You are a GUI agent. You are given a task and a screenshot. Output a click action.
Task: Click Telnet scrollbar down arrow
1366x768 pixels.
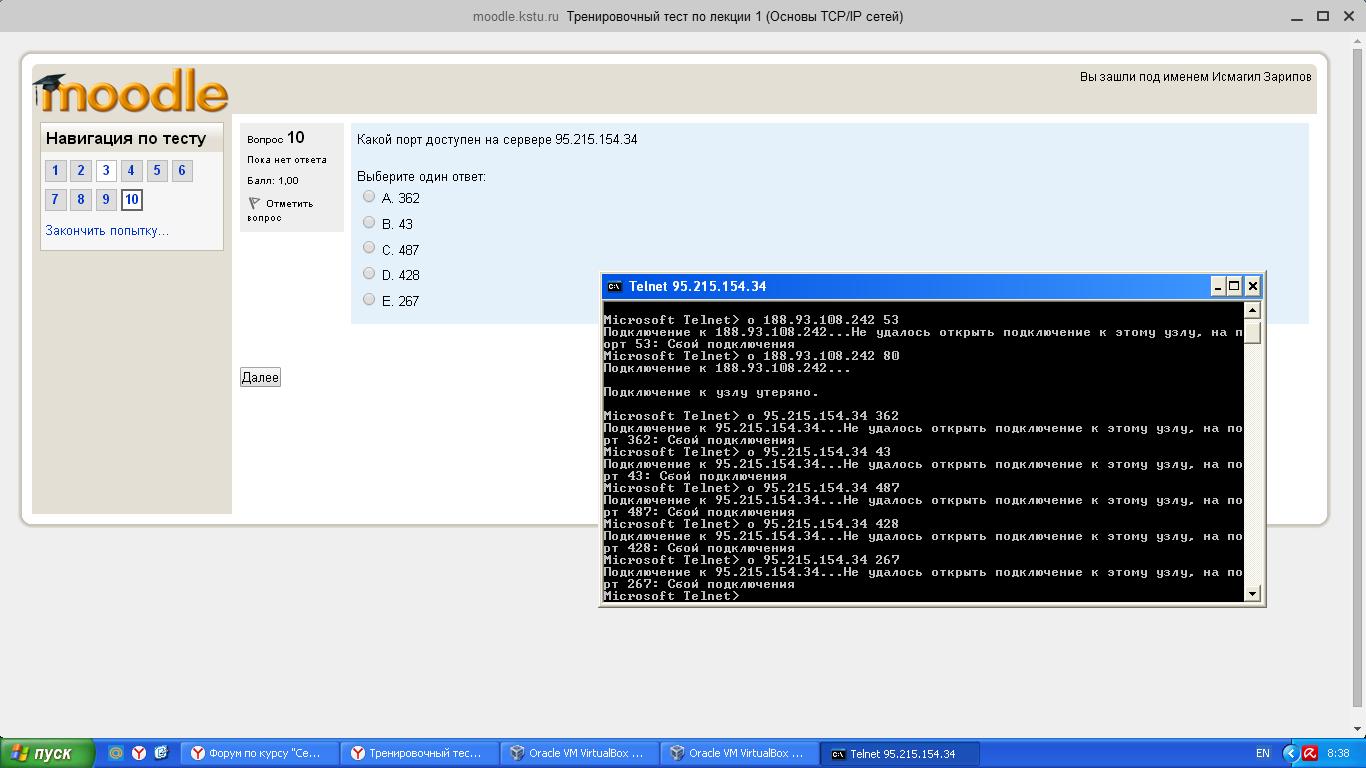pyautogui.click(x=1252, y=593)
